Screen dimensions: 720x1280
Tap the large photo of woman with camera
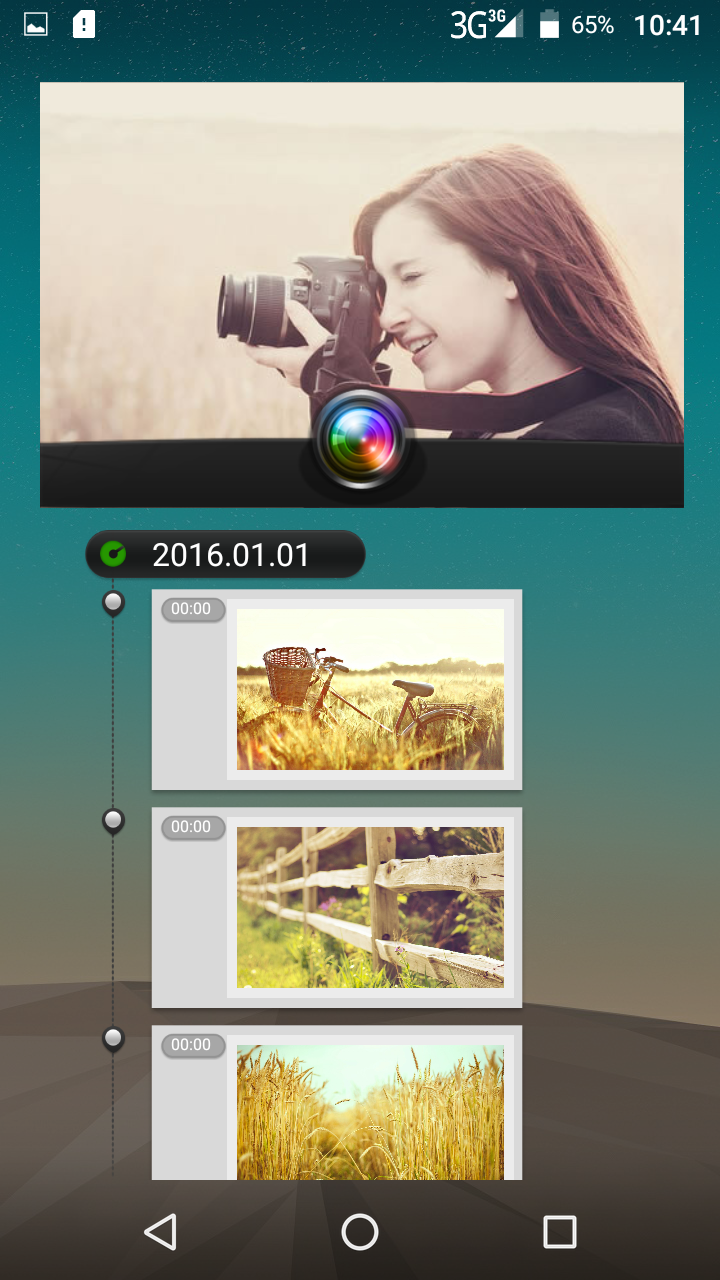point(362,260)
